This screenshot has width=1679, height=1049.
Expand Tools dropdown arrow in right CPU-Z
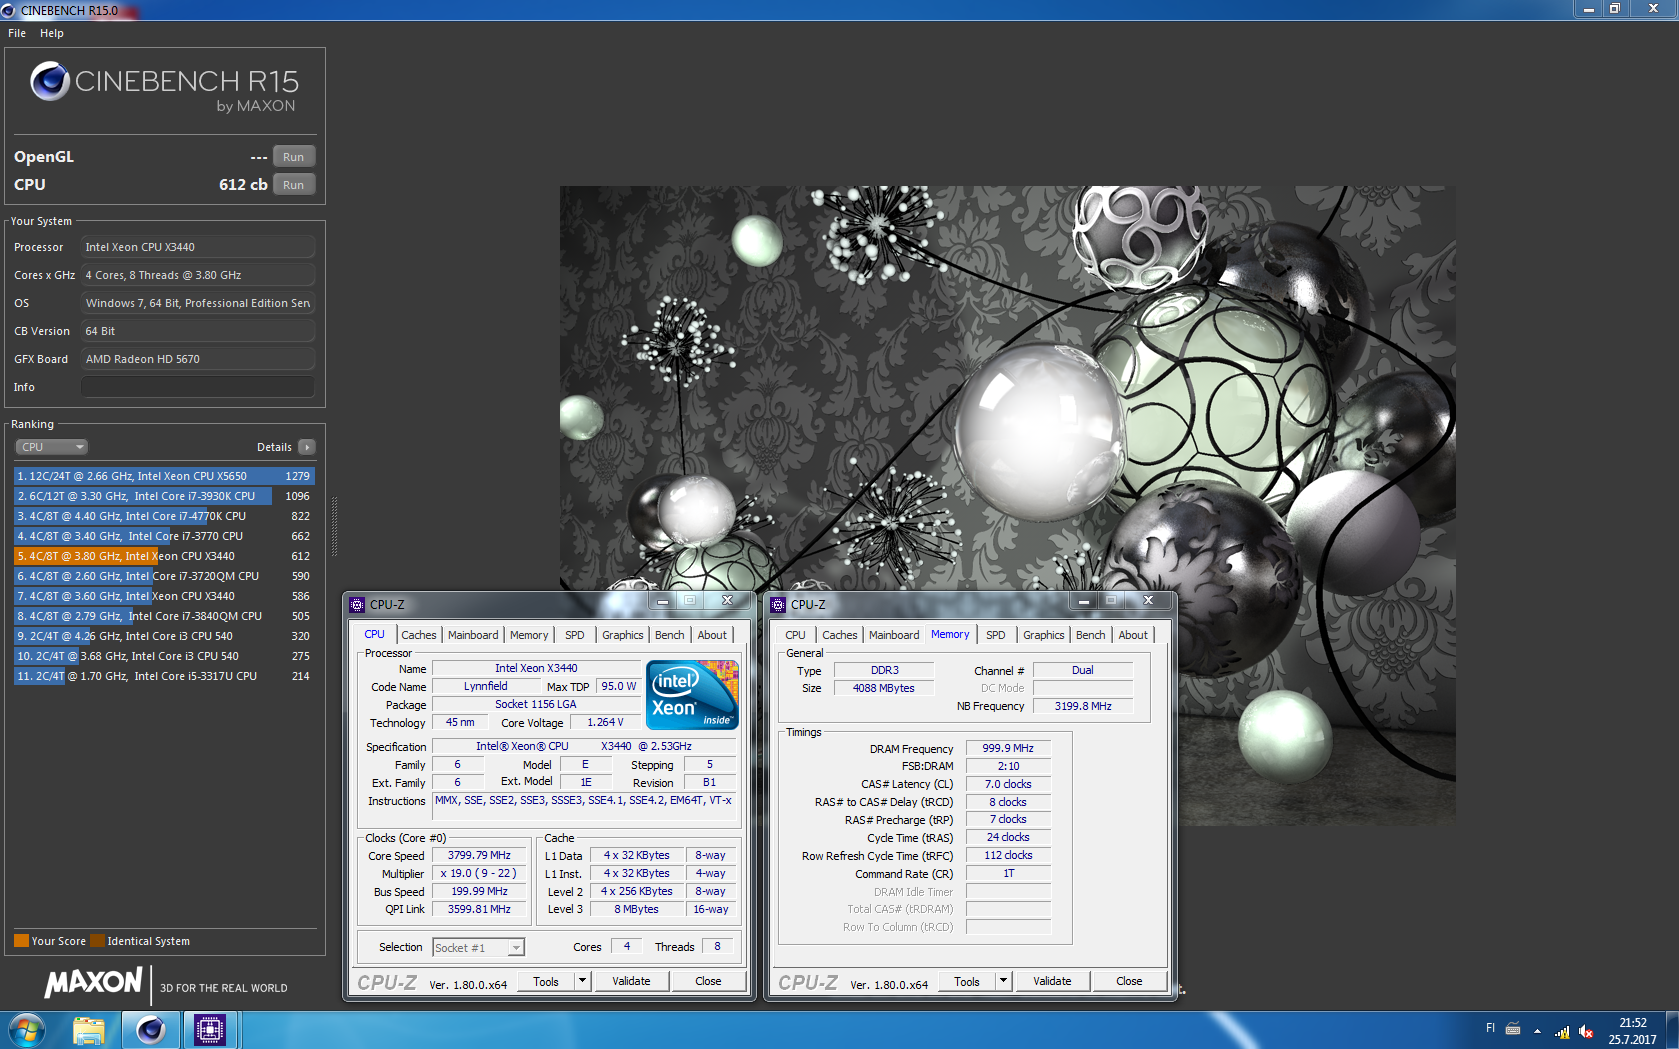[x=1004, y=982]
